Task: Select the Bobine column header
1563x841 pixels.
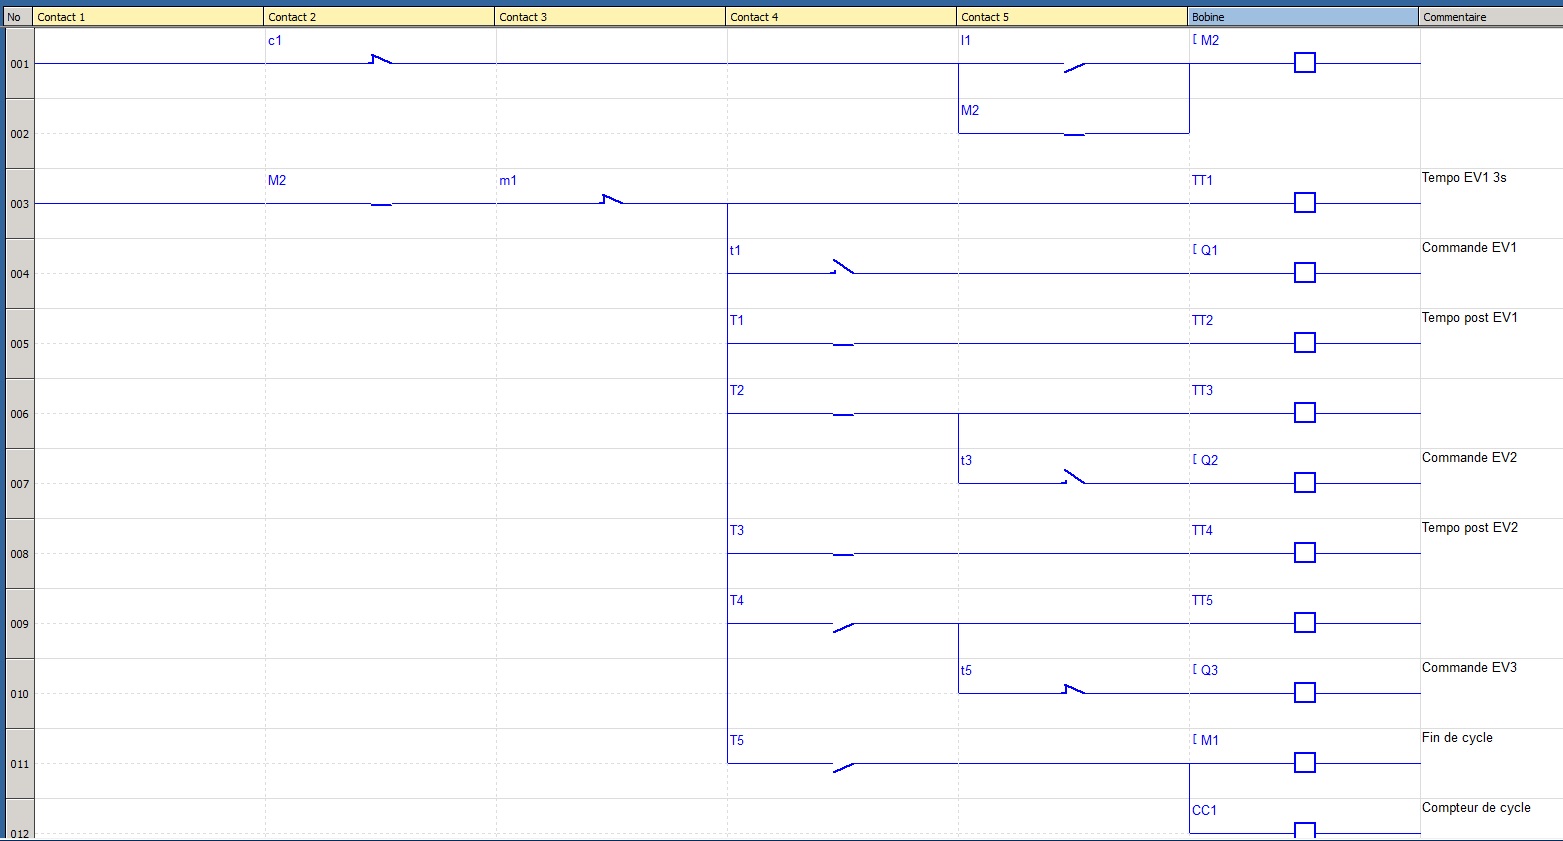Action: (x=1302, y=17)
